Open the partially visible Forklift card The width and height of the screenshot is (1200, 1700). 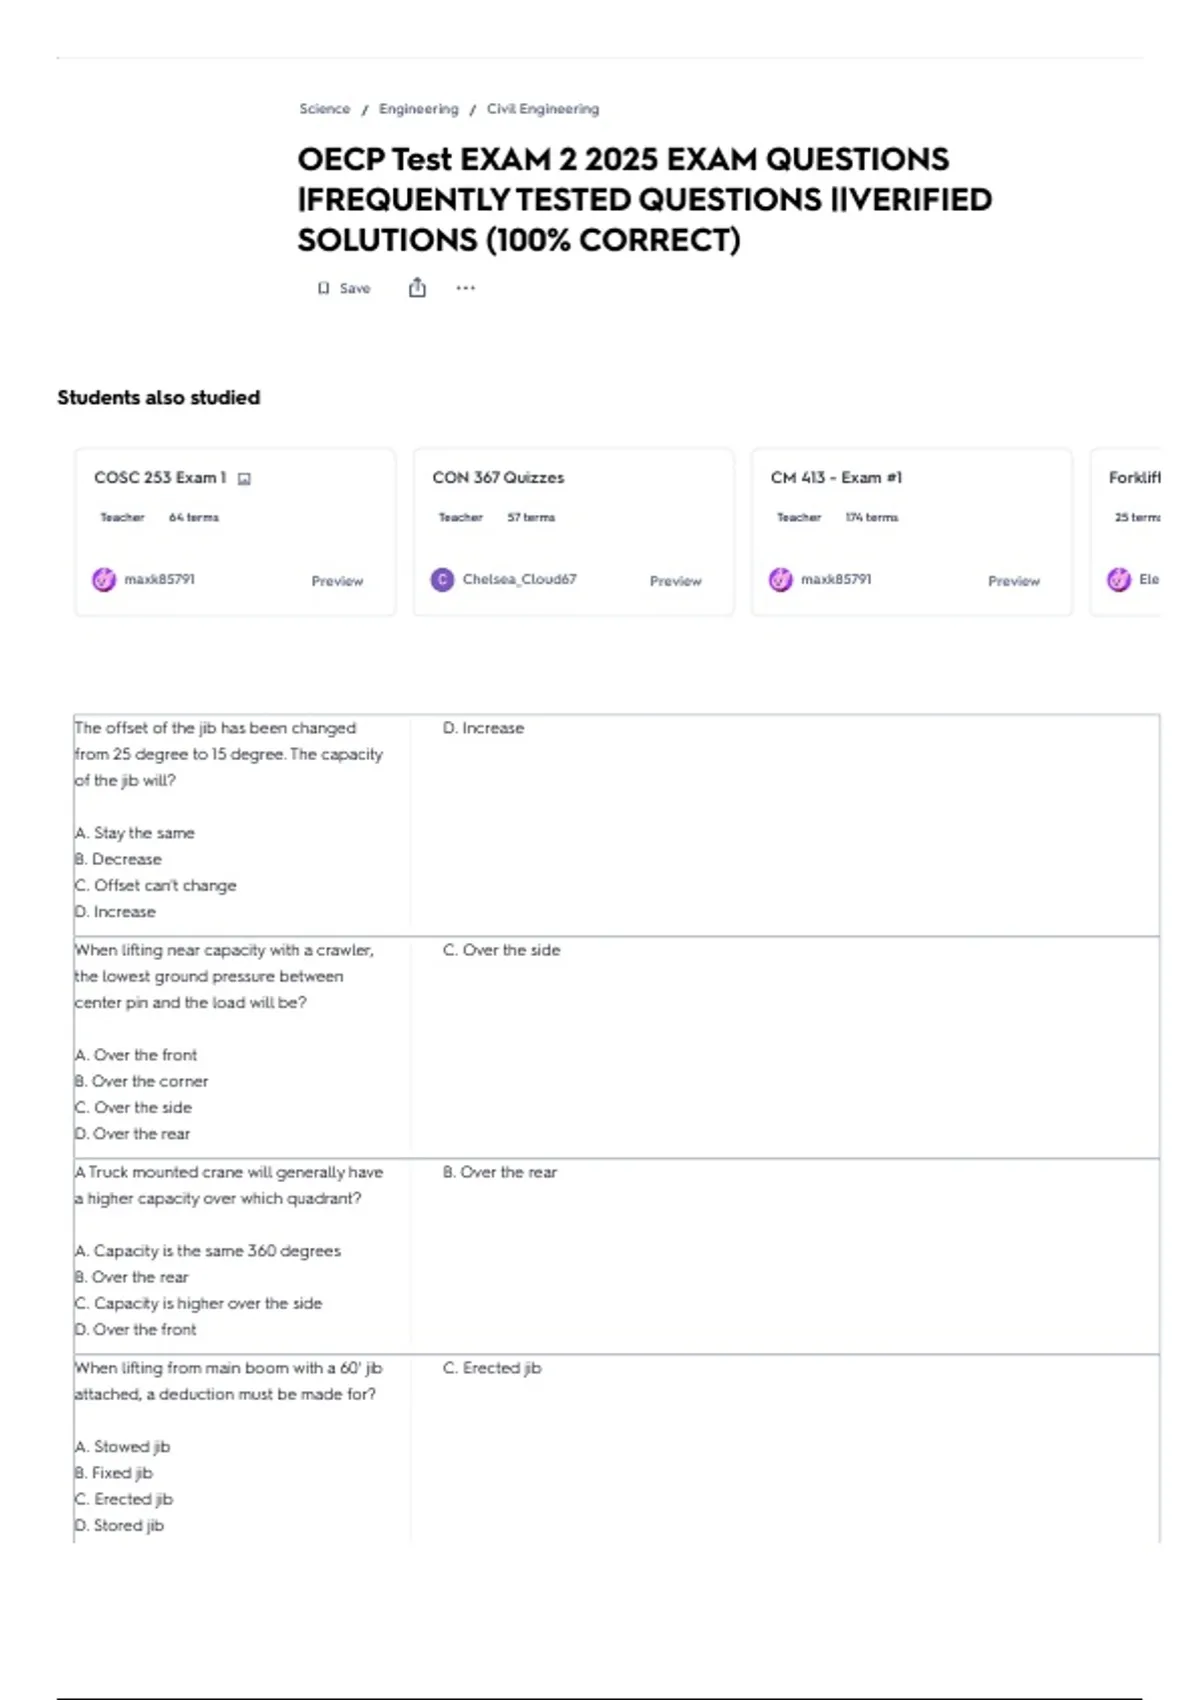click(1125, 532)
